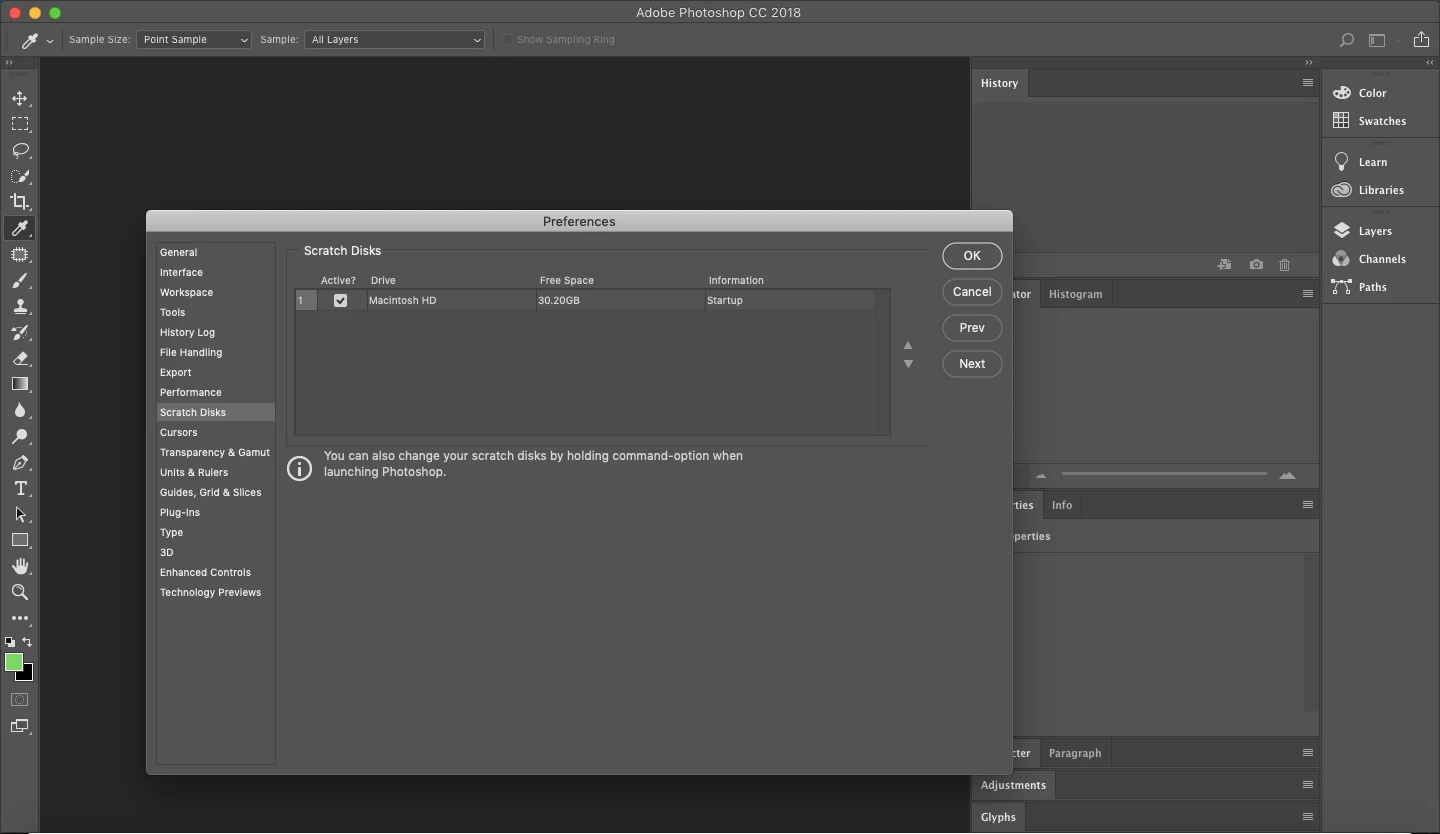
Task: Toggle Quick Mask mode
Action: pyautogui.click(x=20, y=699)
